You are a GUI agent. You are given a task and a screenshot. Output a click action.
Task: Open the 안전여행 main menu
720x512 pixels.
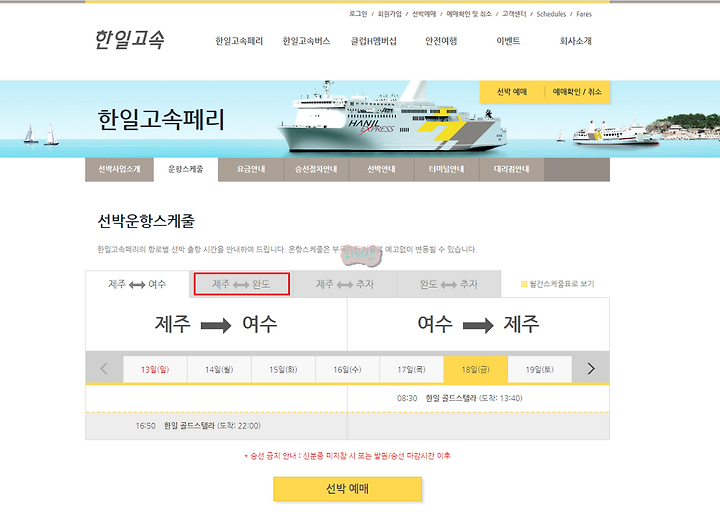click(x=441, y=41)
